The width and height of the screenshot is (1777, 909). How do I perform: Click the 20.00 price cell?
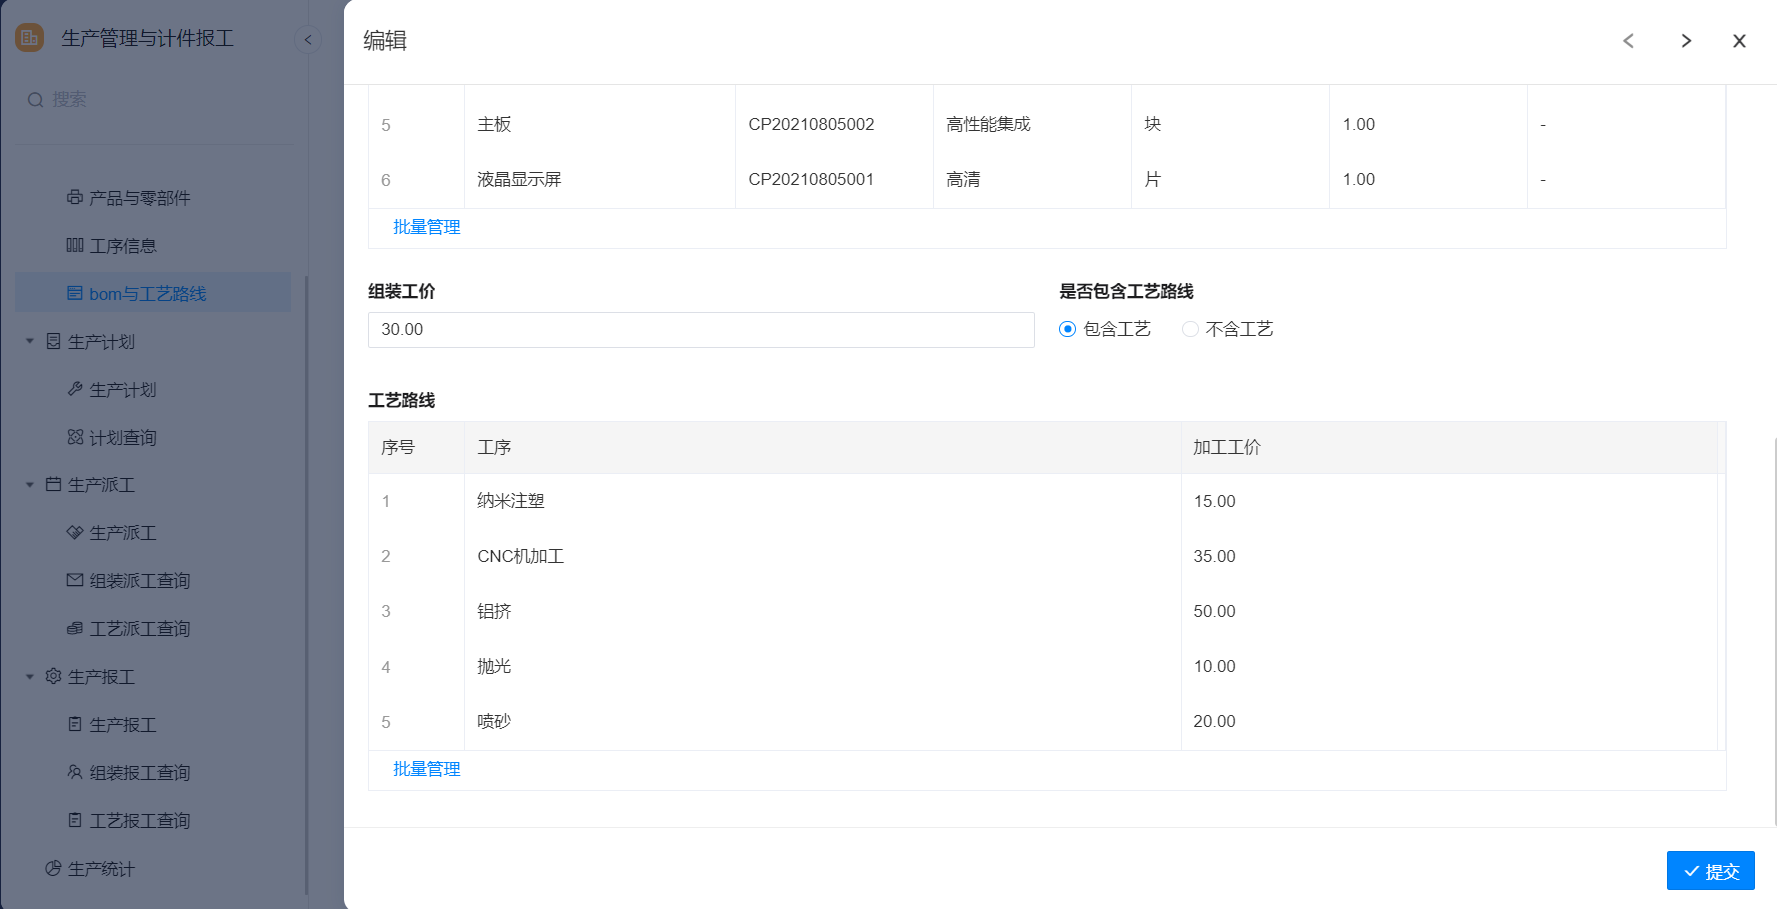[1449, 721]
